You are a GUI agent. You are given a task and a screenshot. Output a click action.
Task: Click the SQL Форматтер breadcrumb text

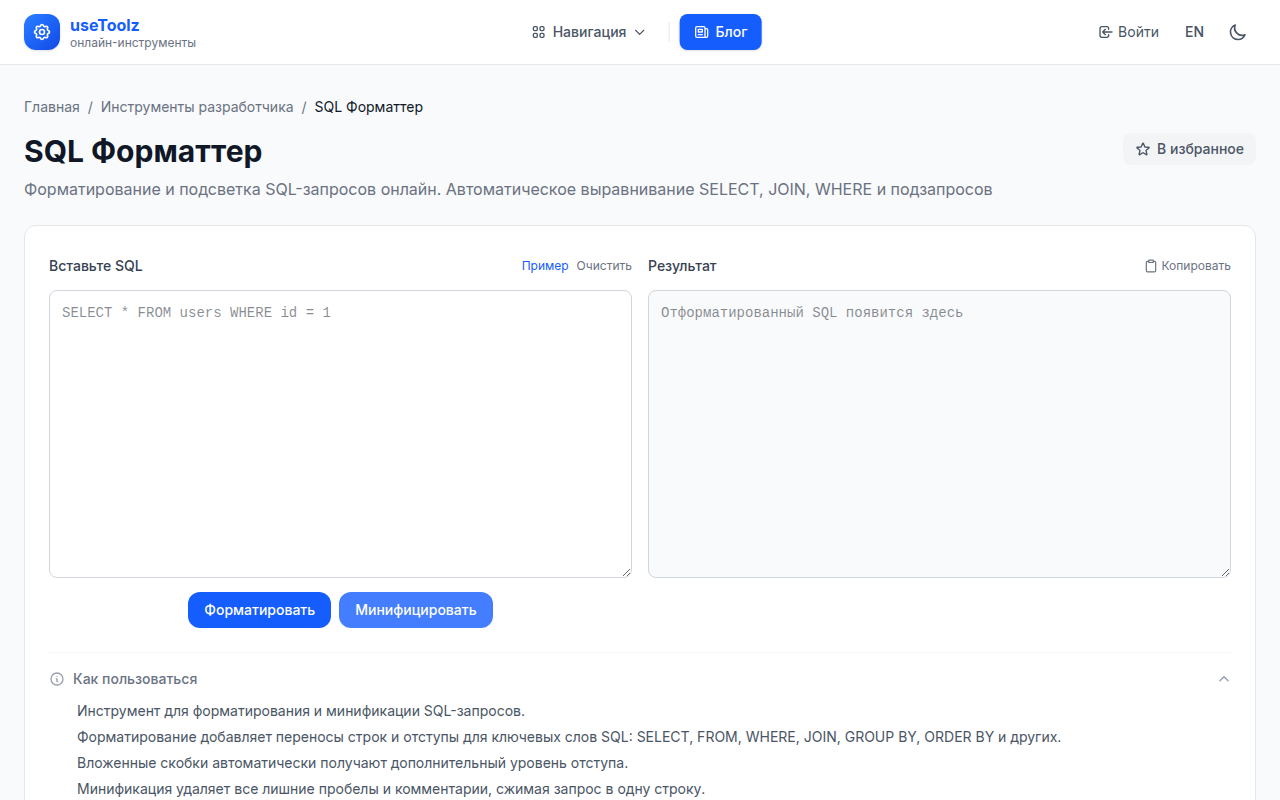tap(369, 107)
